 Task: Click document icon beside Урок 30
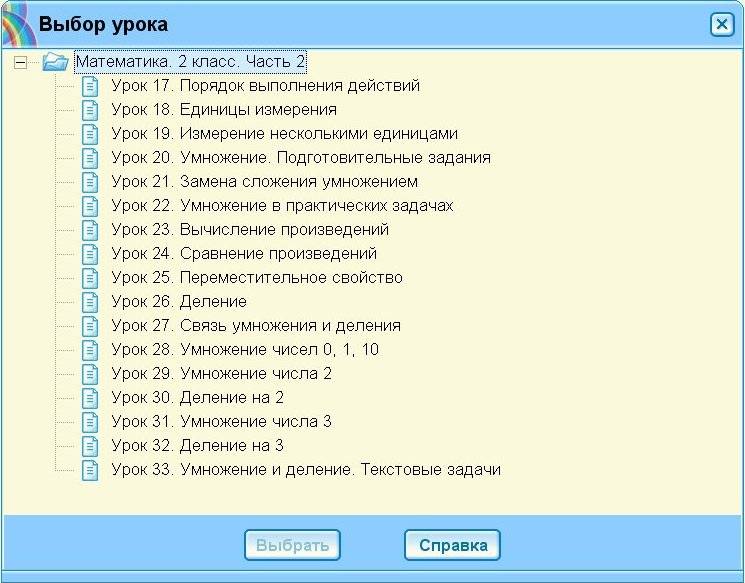tap(90, 398)
